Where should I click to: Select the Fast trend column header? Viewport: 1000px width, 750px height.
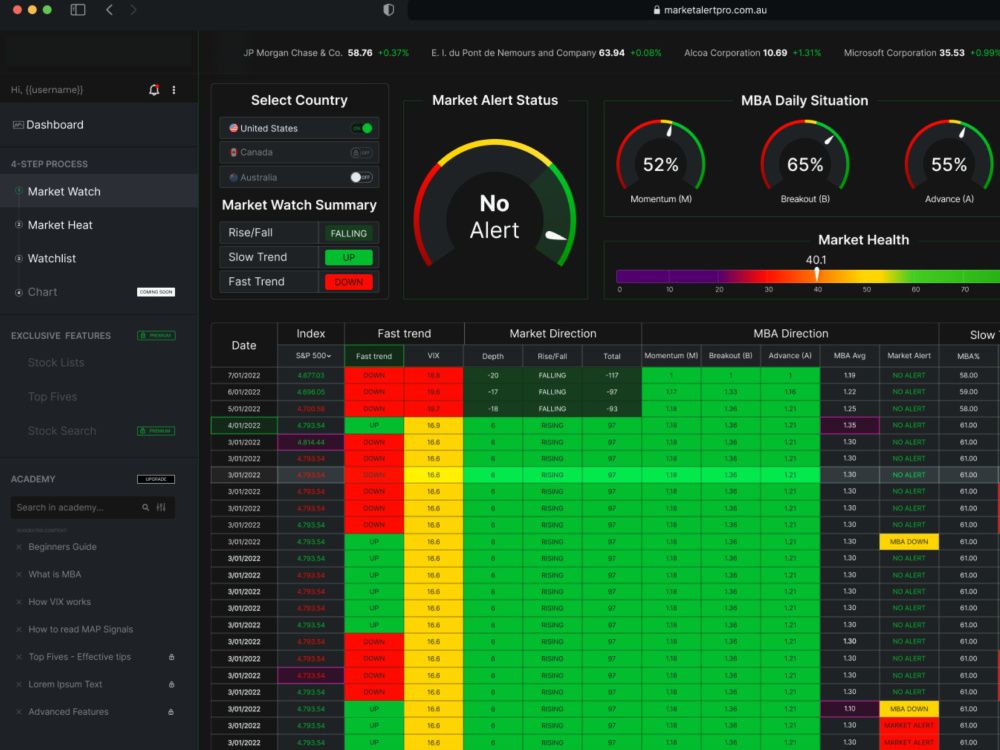tap(374, 356)
